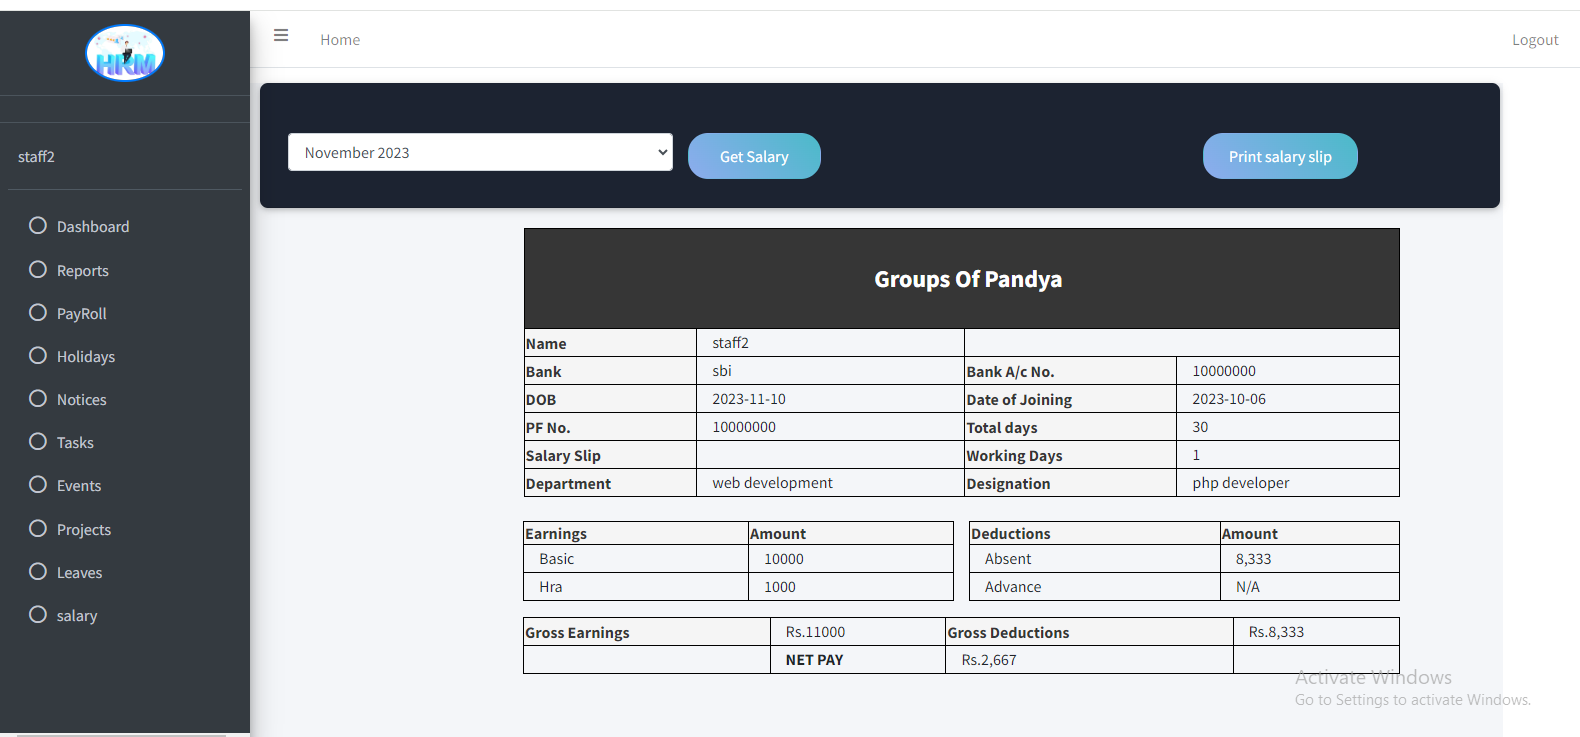Click the Reports circle icon
The width and height of the screenshot is (1580, 737).
click(x=38, y=269)
